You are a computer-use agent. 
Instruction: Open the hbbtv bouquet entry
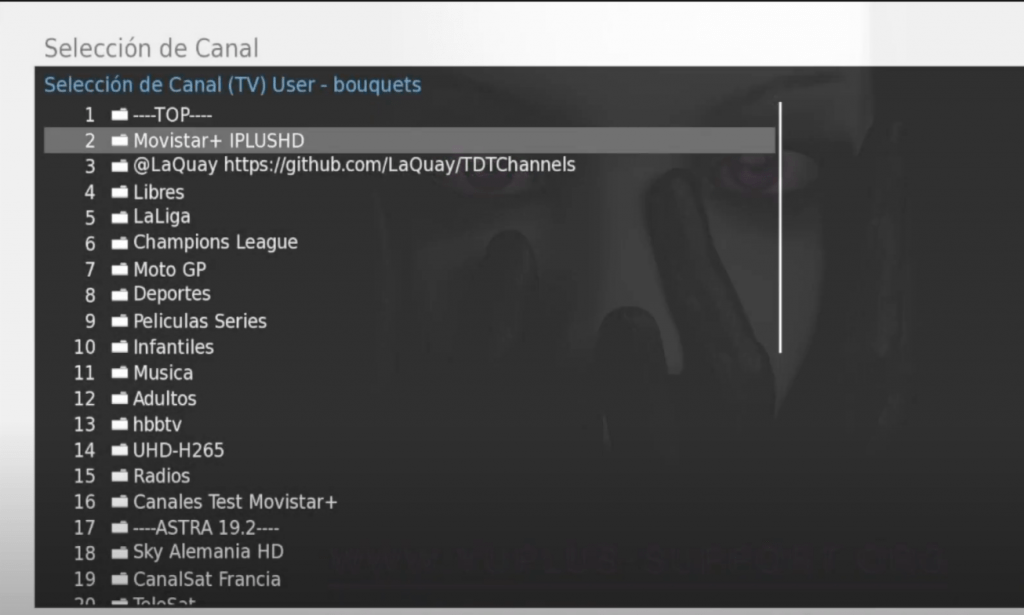pos(409,424)
